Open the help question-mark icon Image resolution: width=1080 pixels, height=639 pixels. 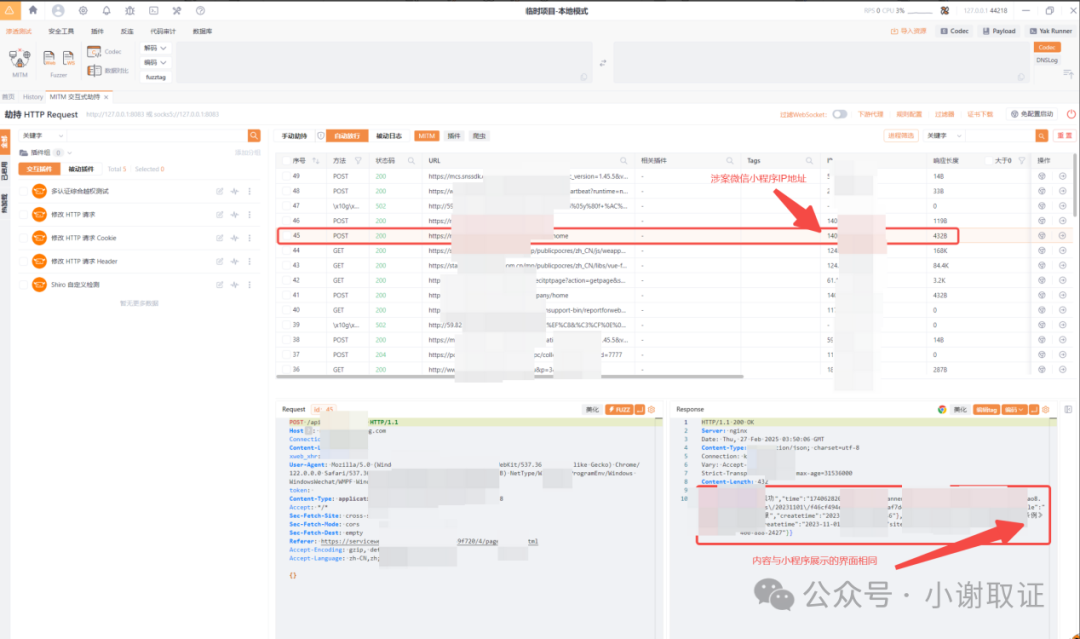click(200, 10)
